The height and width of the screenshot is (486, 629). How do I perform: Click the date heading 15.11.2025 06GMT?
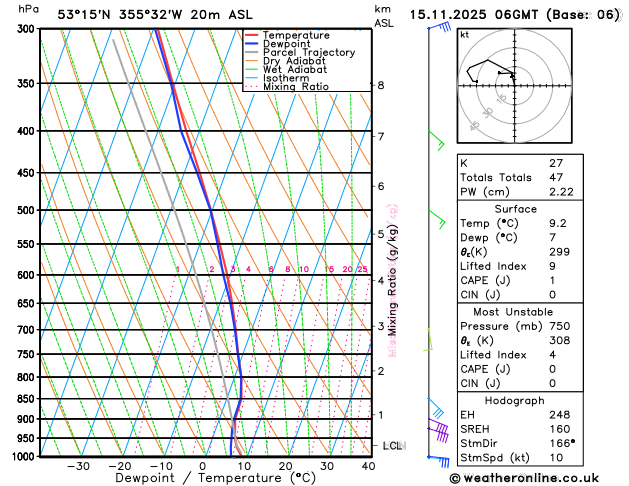[x=474, y=15]
